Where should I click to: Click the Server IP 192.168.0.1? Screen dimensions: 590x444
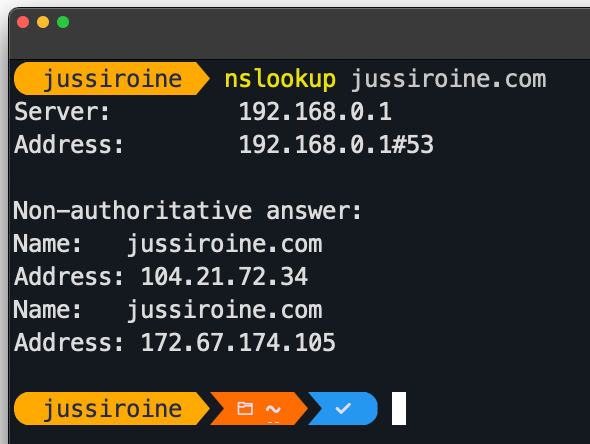(x=315, y=112)
